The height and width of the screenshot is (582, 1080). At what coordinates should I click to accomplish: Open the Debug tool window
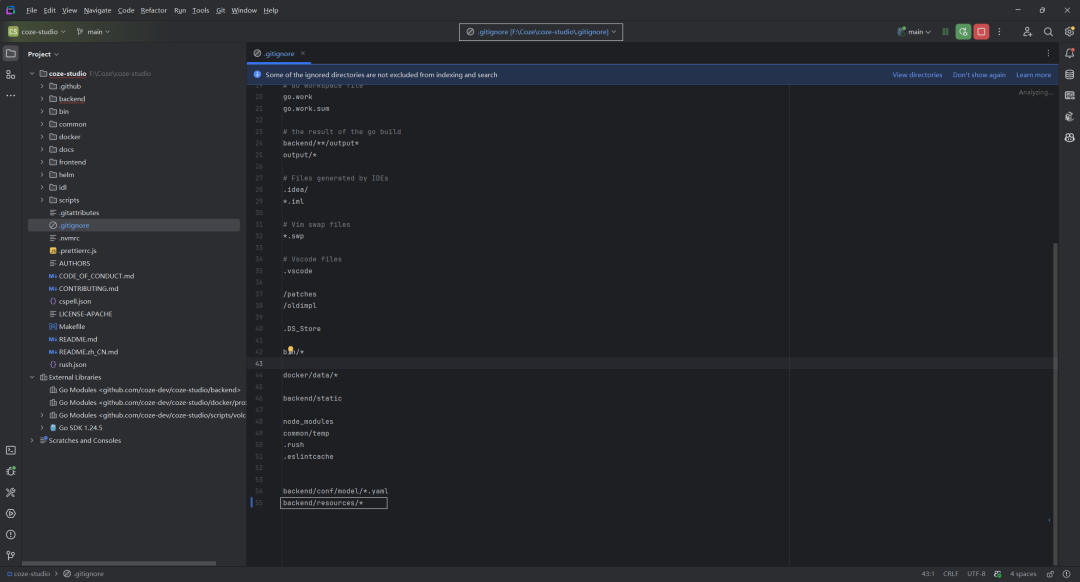(x=10, y=472)
